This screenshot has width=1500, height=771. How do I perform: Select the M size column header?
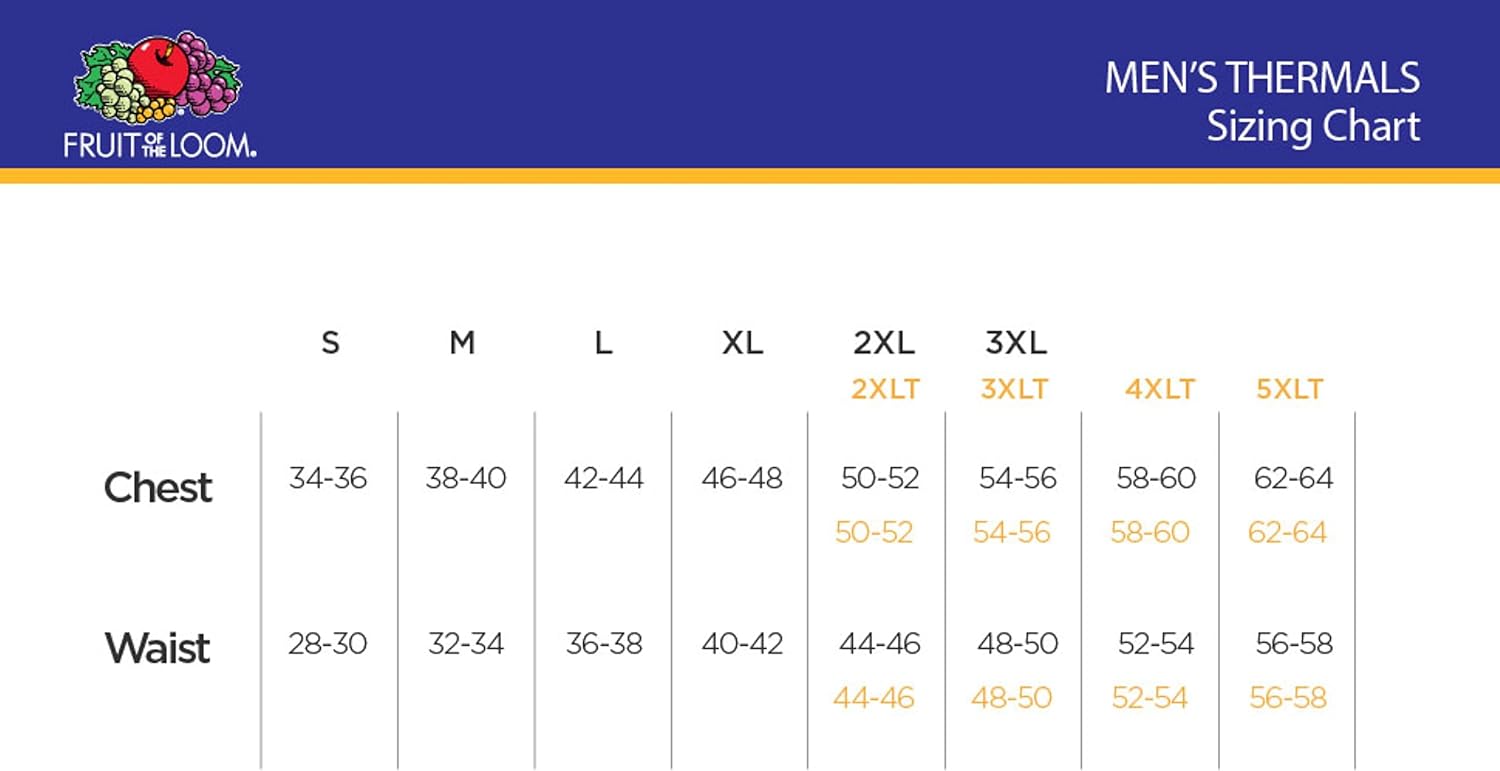[x=461, y=343]
